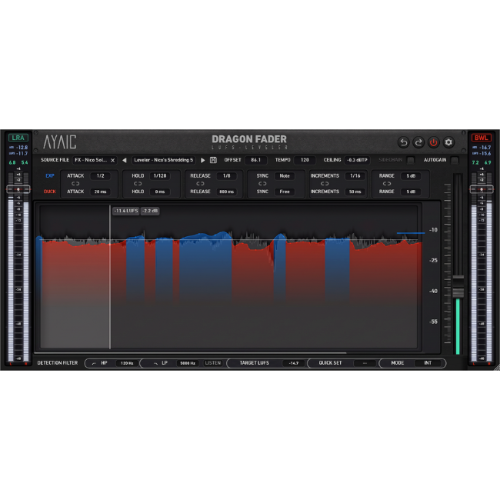Click the vertical fader handle
The width and height of the screenshot is (500, 500).
[458, 287]
